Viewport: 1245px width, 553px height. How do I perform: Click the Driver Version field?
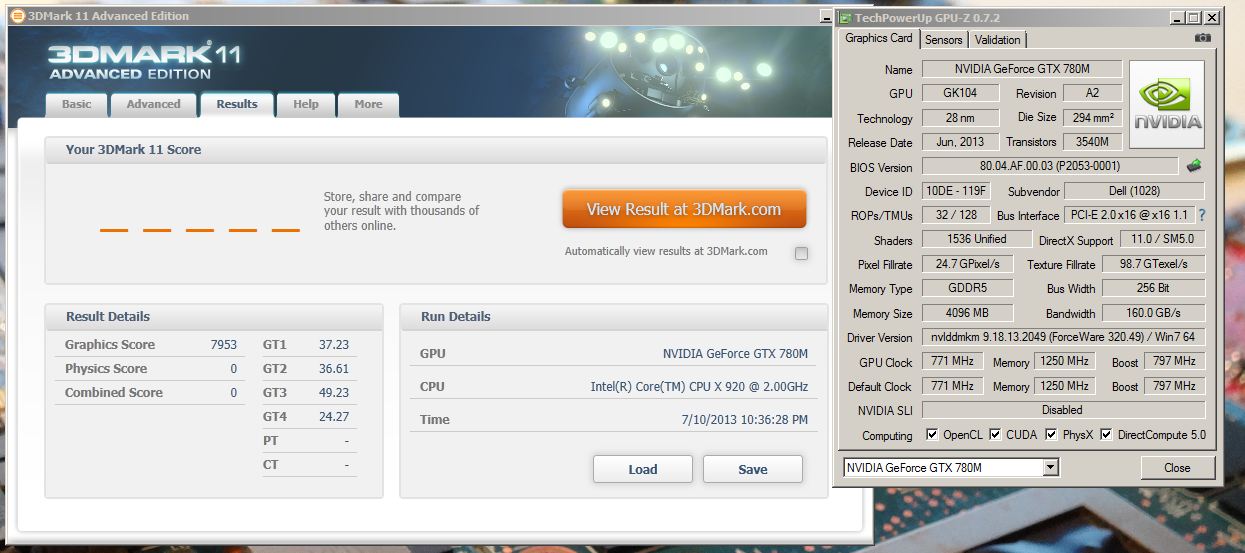(1063, 337)
